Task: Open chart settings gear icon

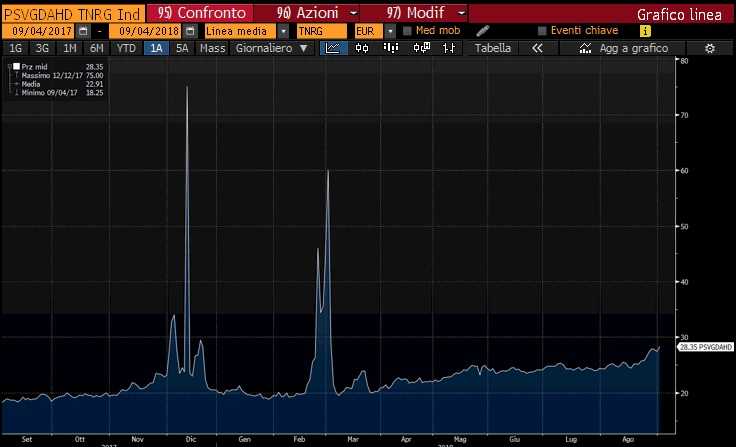Action: [710, 48]
